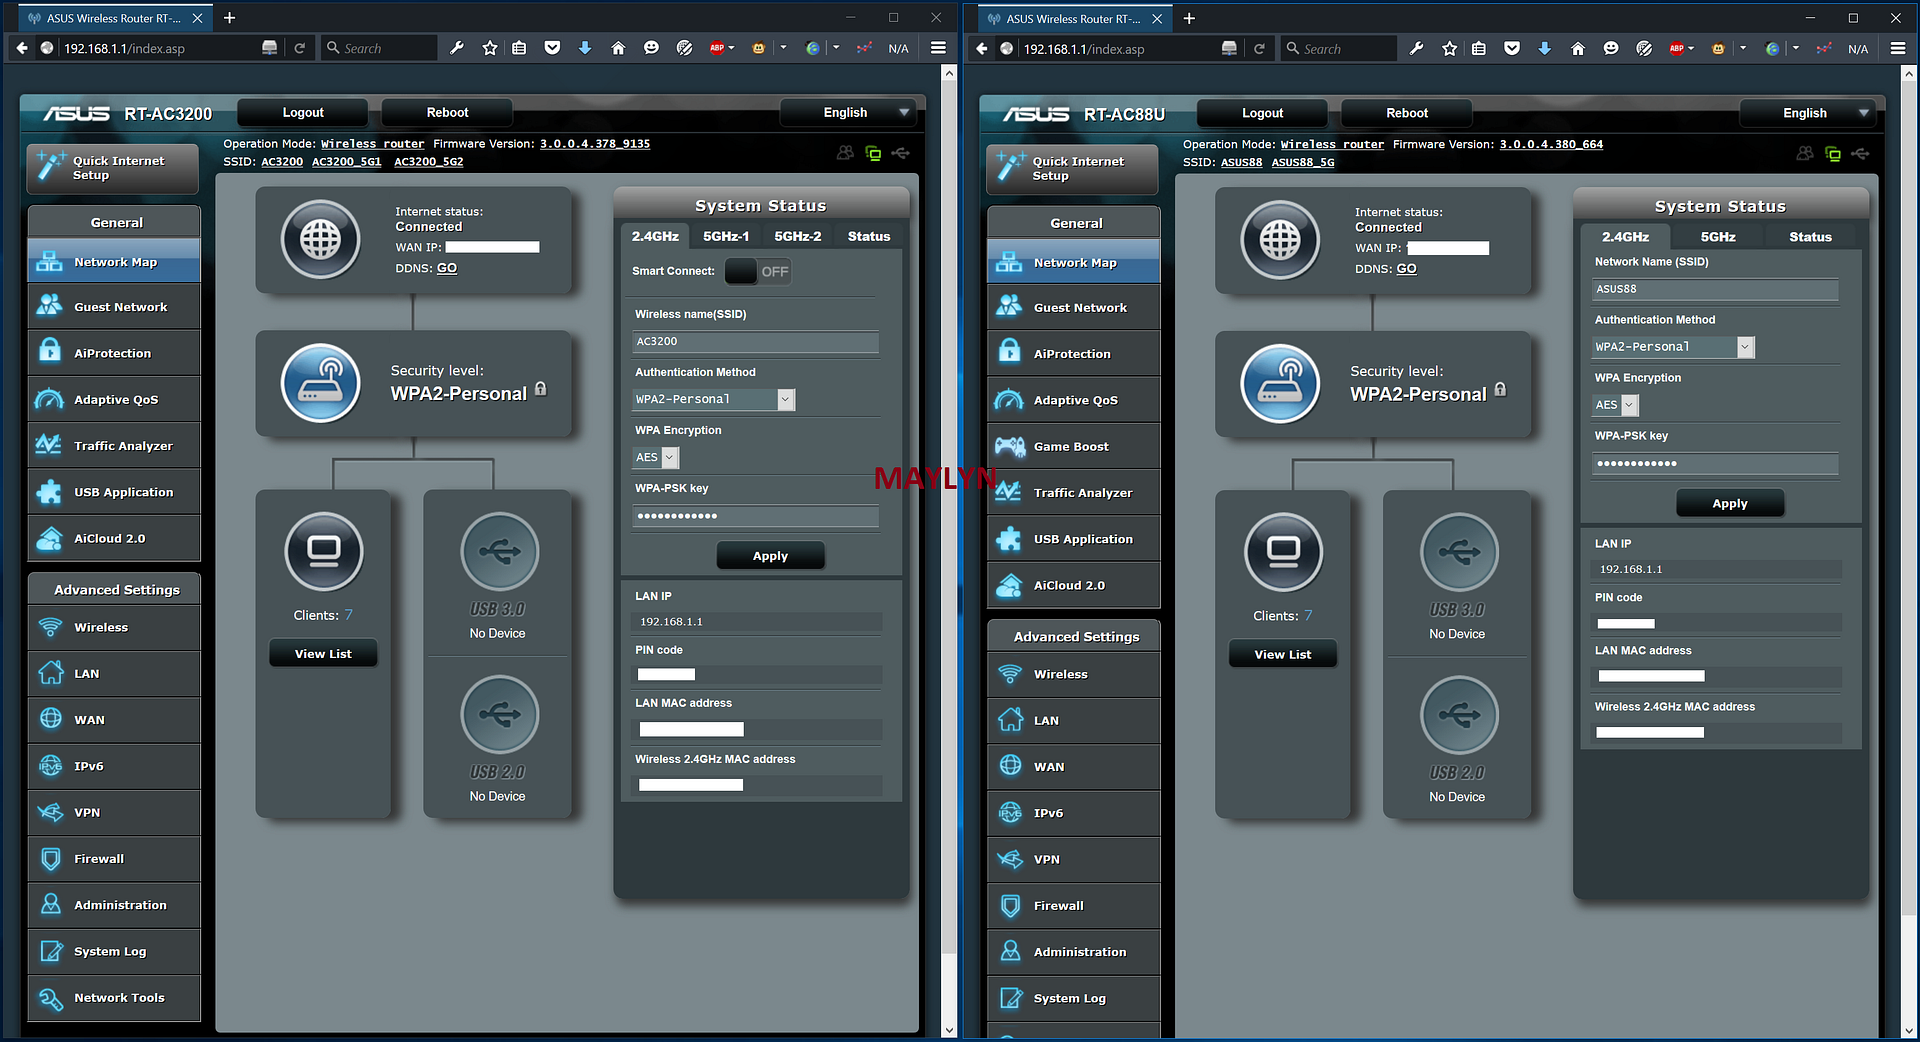This screenshot has width=1920, height=1042.
Task: Click search box in left browser toolbar
Action: pos(380,48)
